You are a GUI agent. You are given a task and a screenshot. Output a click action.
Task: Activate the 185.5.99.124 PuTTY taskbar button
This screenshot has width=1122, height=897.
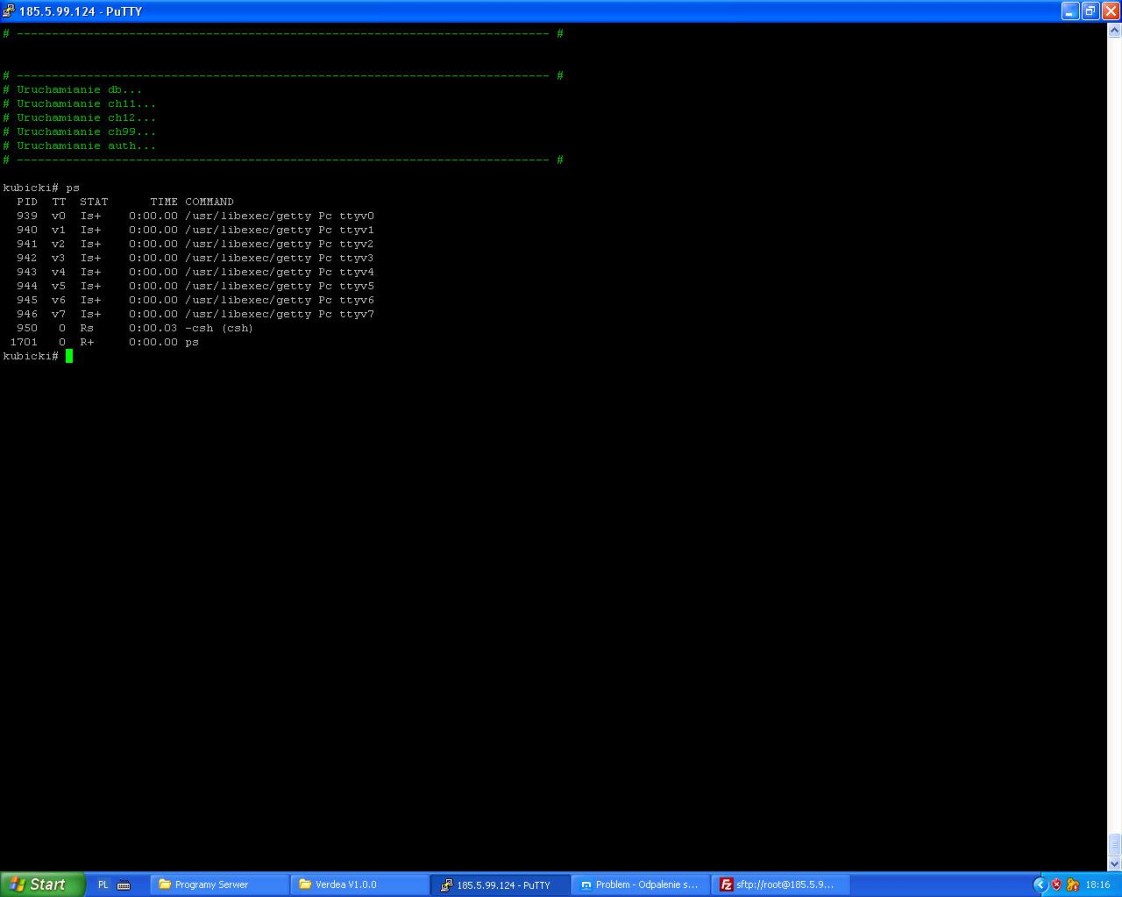pos(500,885)
